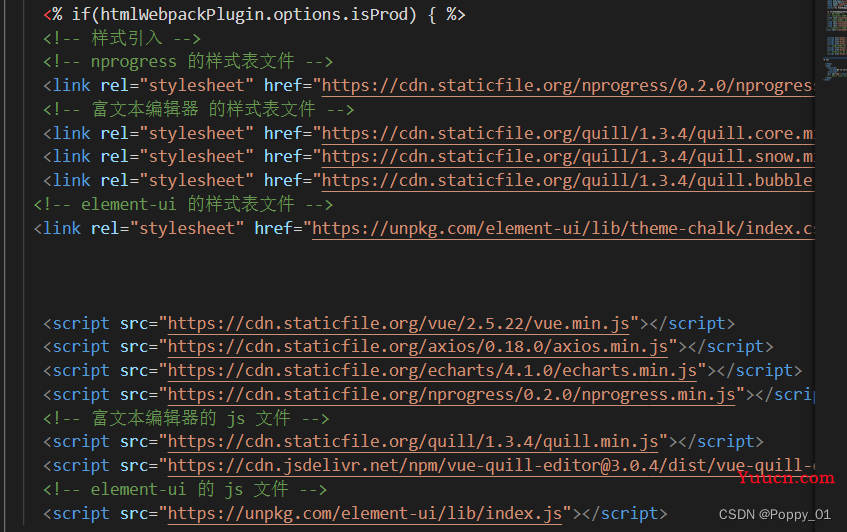The width and height of the screenshot is (847, 532).
Task: Open the axios.min.js script URL
Action: (418, 347)
